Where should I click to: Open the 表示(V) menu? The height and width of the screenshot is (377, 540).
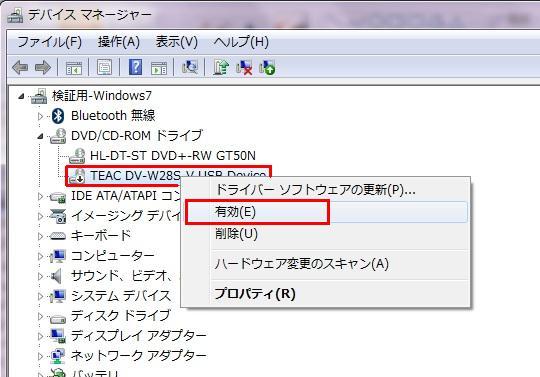tap(177, 42)
